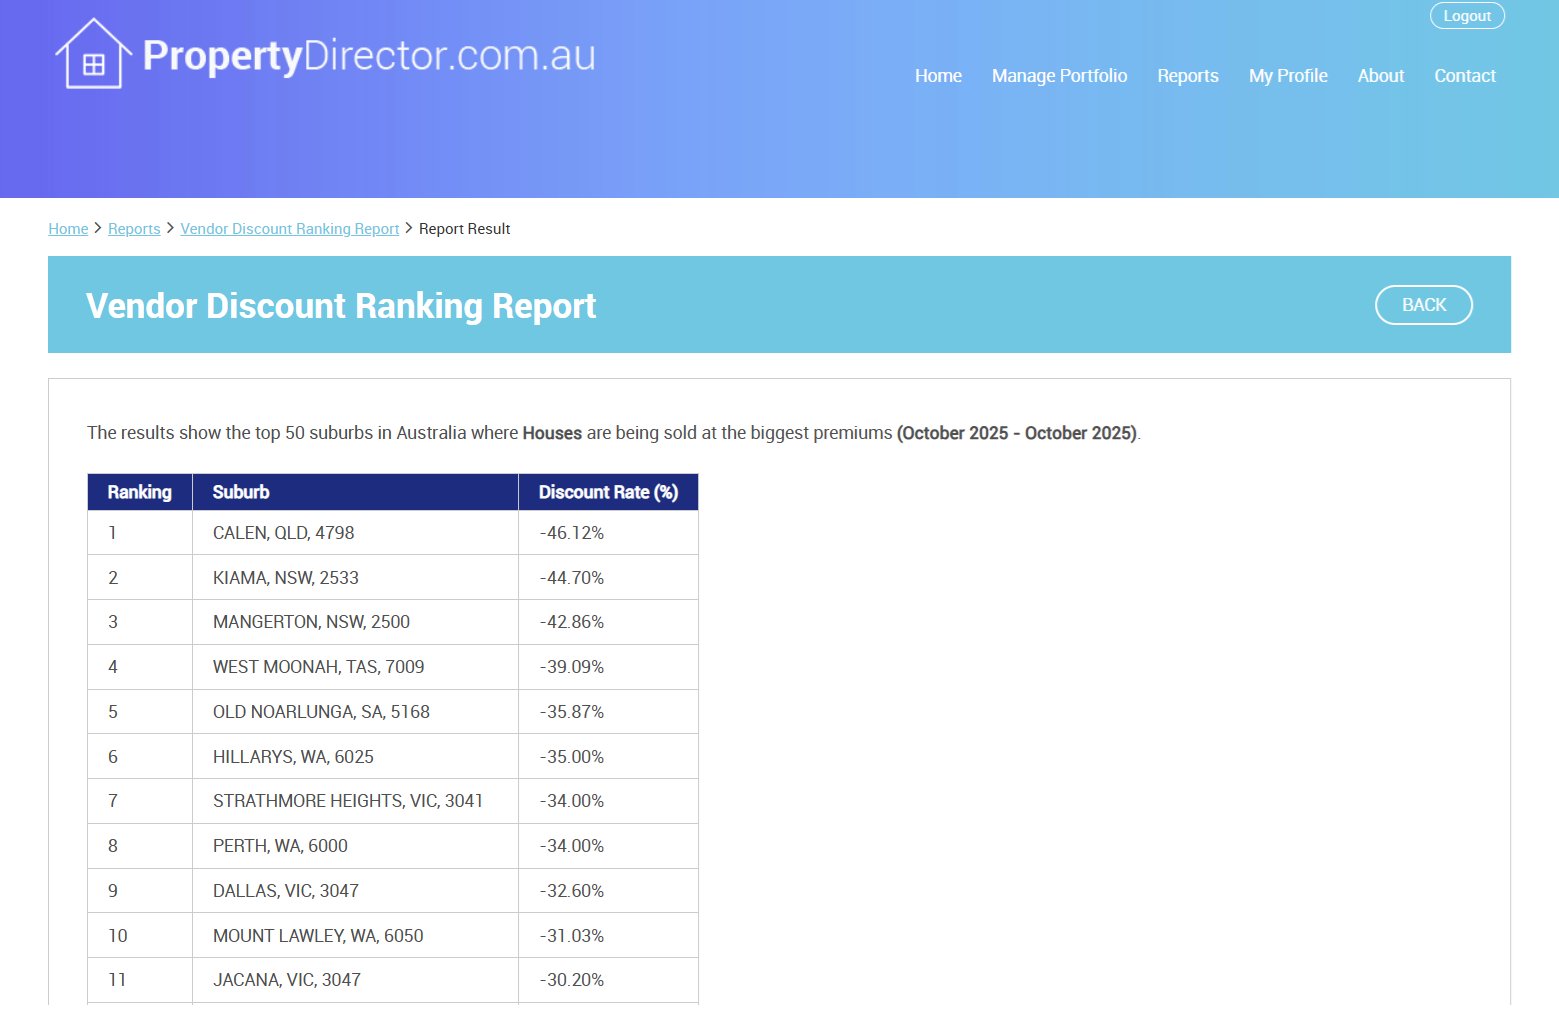Open Manage Portfolio in the navigation bar
The width and height of the screenshot is (1559, 1013).
click(1059, 76)
